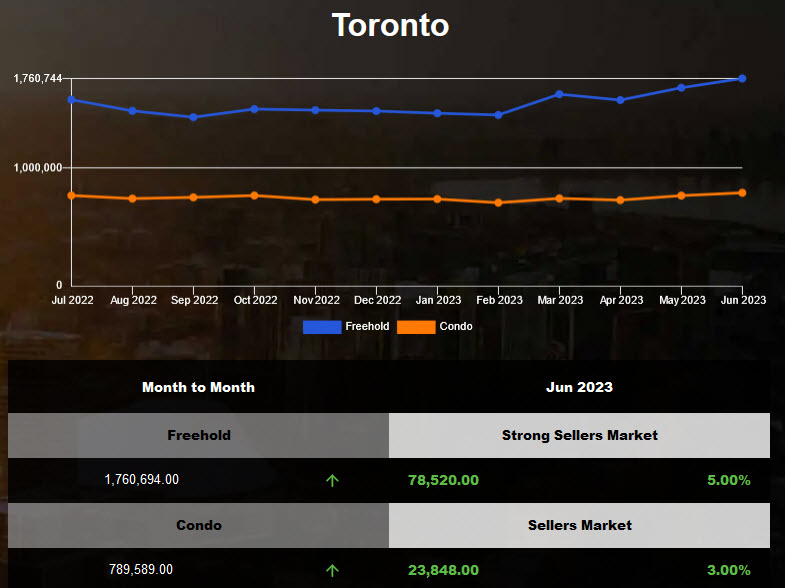
Task: Click the Condo Feb 2023 data point
Action: coord(498,203)
